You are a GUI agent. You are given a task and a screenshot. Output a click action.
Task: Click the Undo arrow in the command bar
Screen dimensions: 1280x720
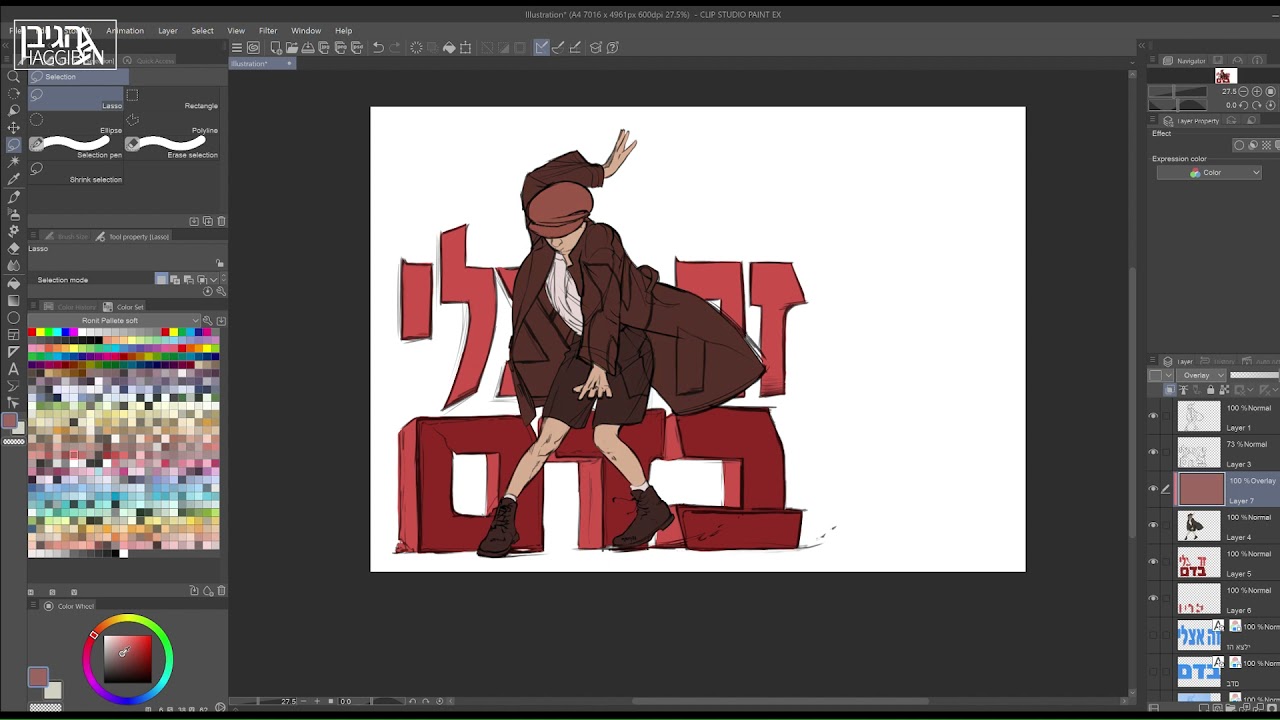[x=378, y=47]
